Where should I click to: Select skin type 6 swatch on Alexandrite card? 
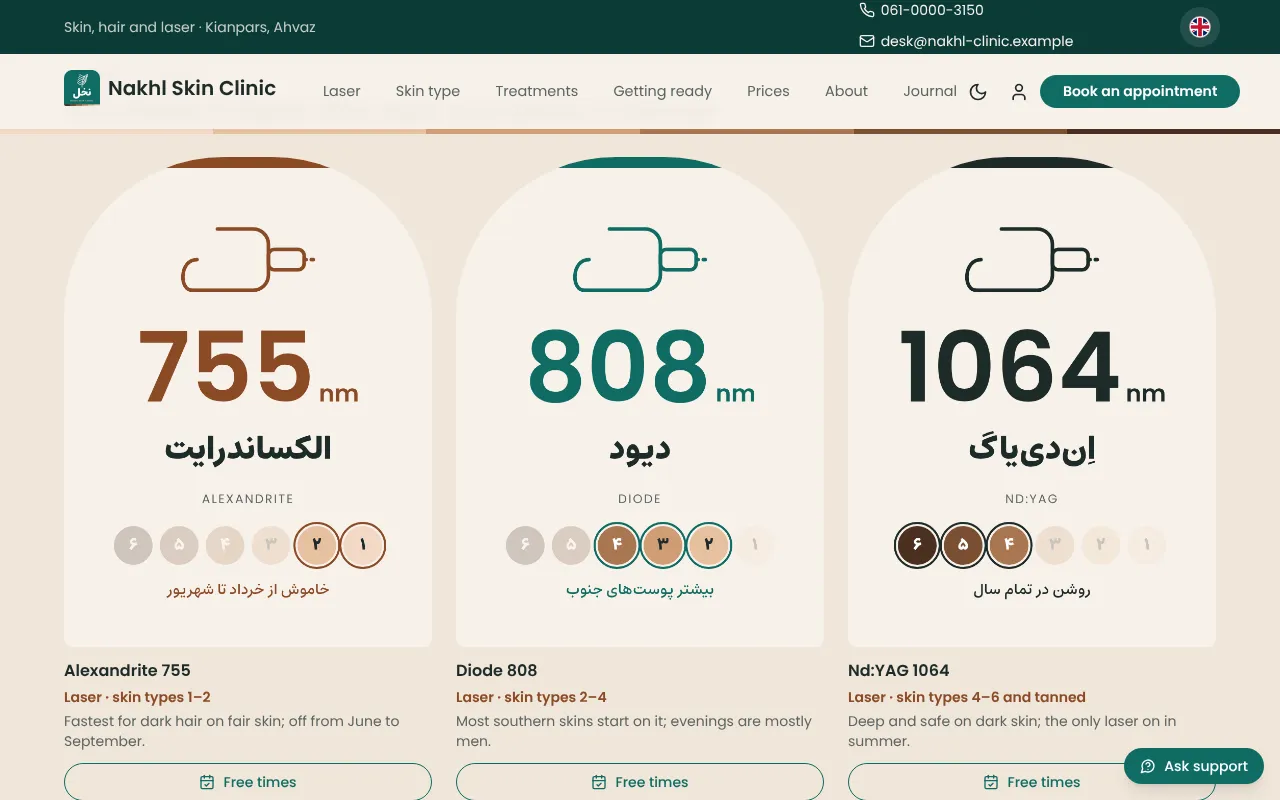coord(133,545)
